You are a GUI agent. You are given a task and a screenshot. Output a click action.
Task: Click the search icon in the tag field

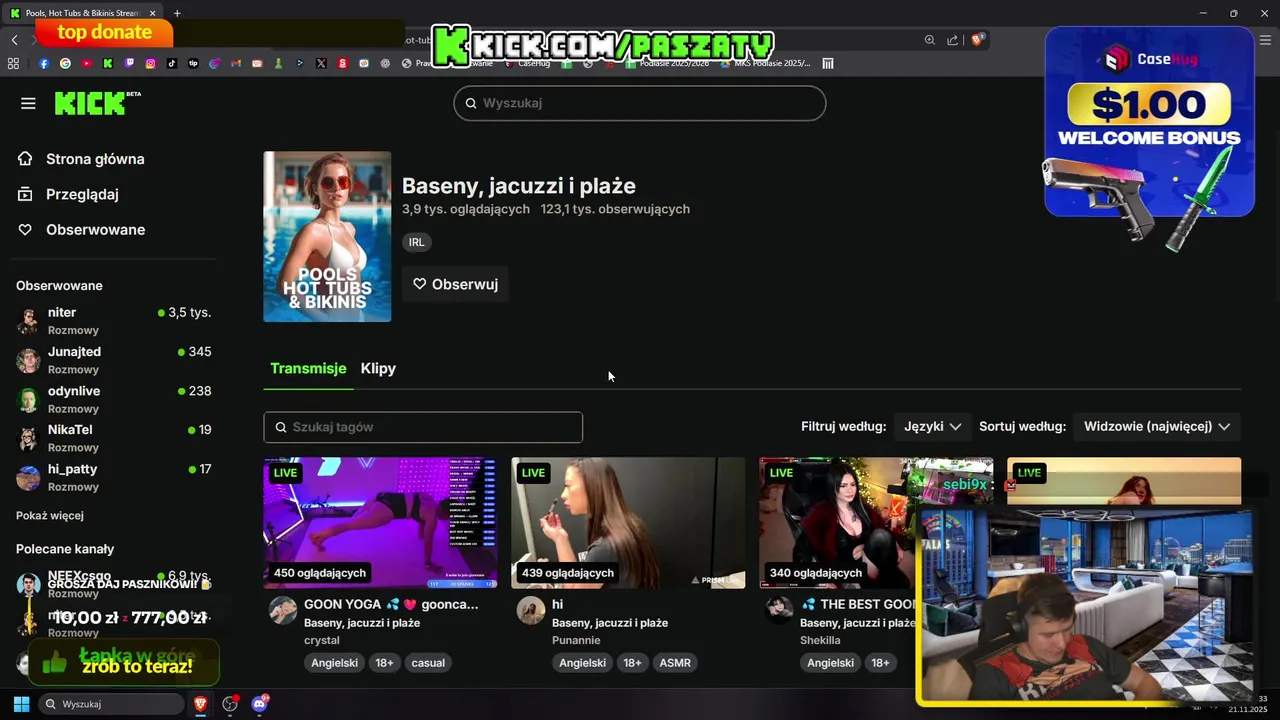[281, 427]
